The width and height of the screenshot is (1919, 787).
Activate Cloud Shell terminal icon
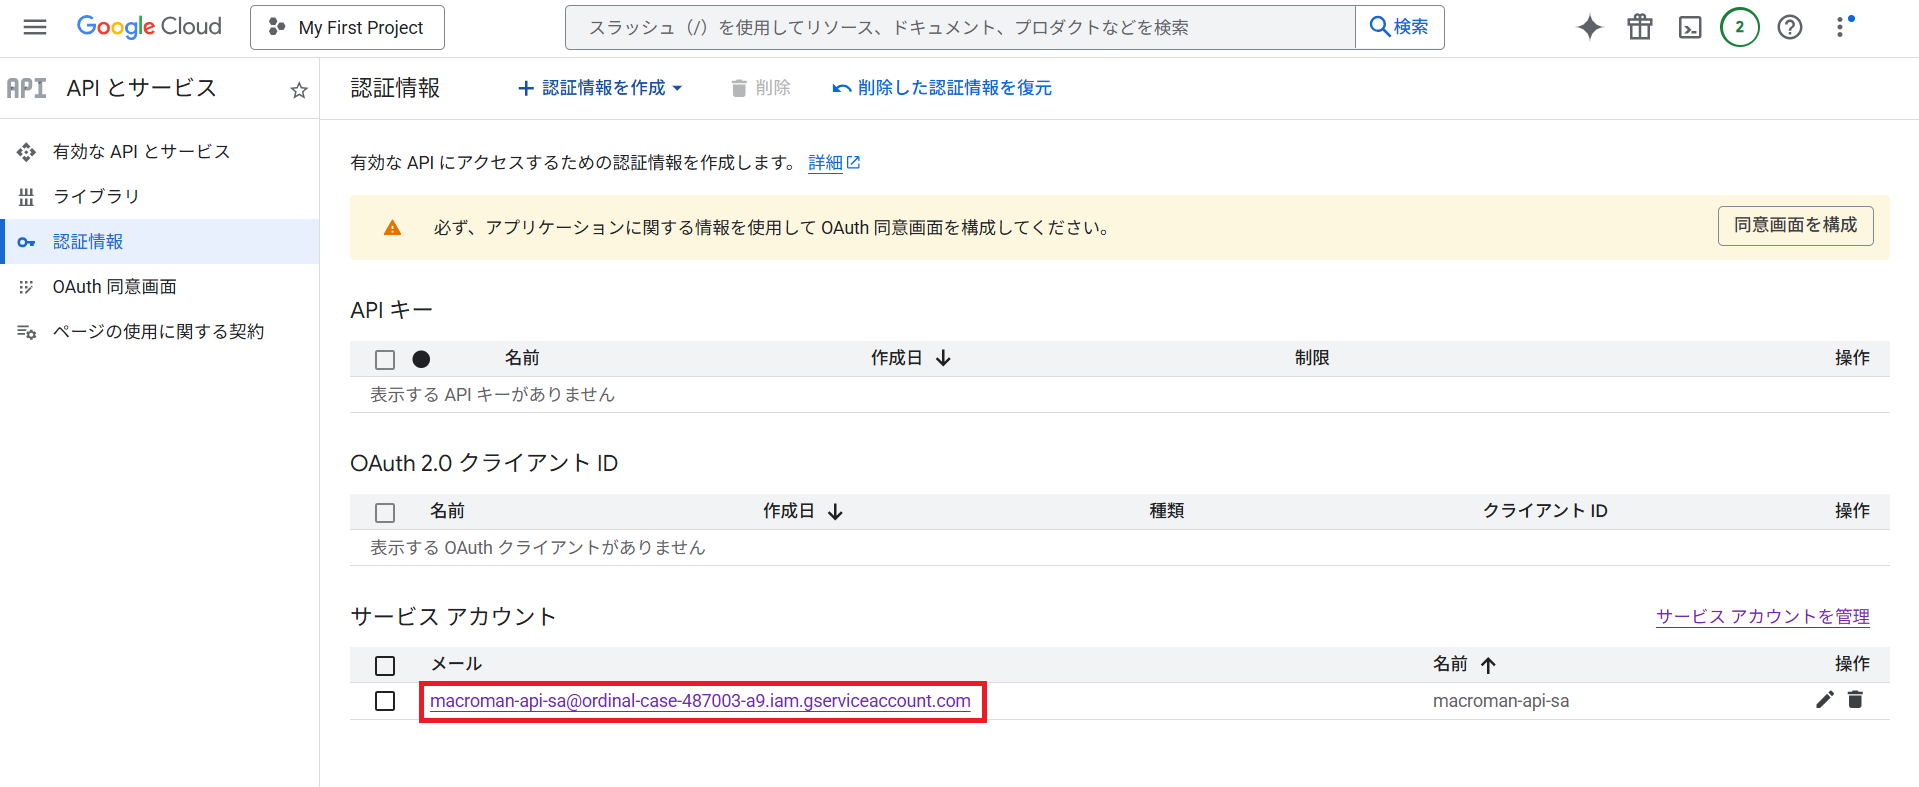1689,27
